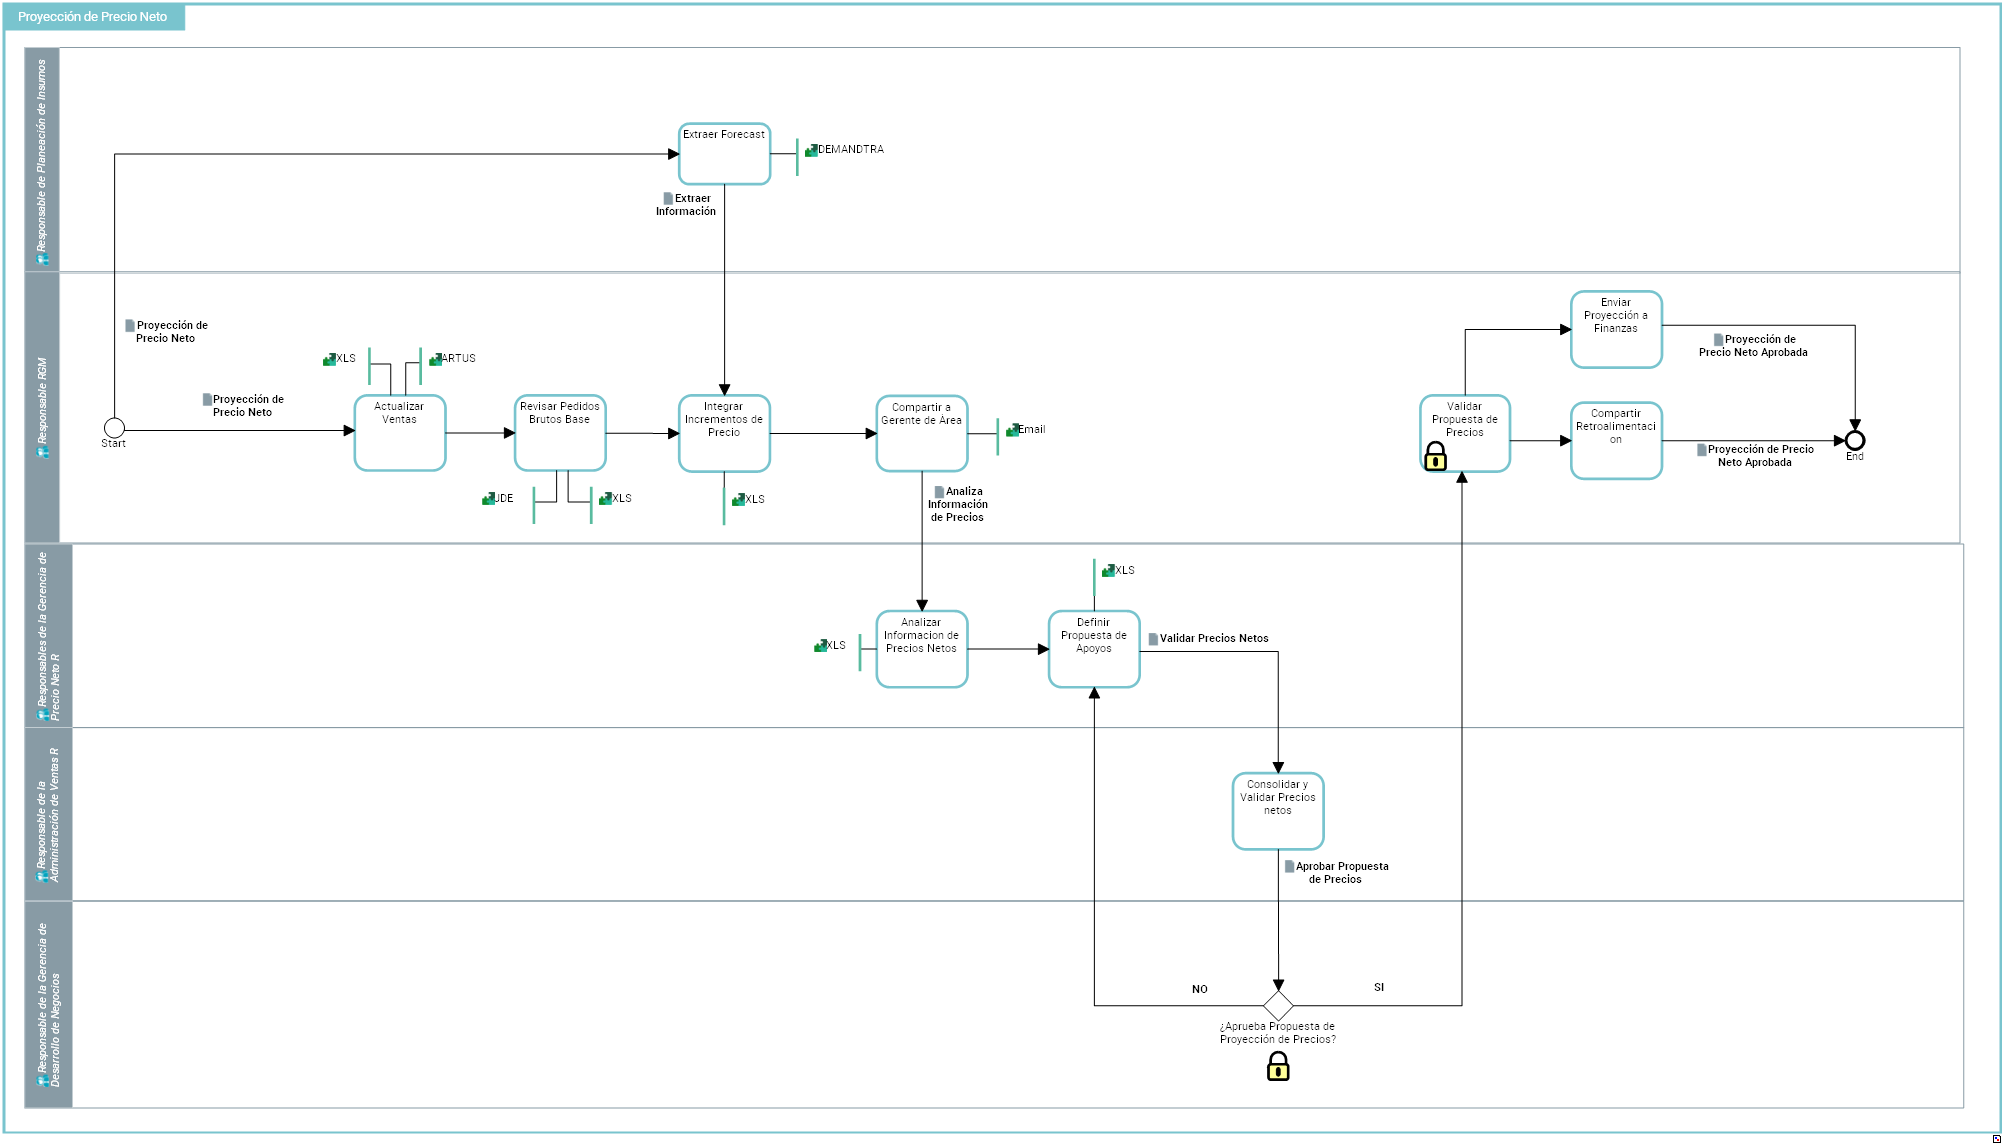Click the NO branch label
Screen dimensions: 2002x1144
[x=1200, y=989]
